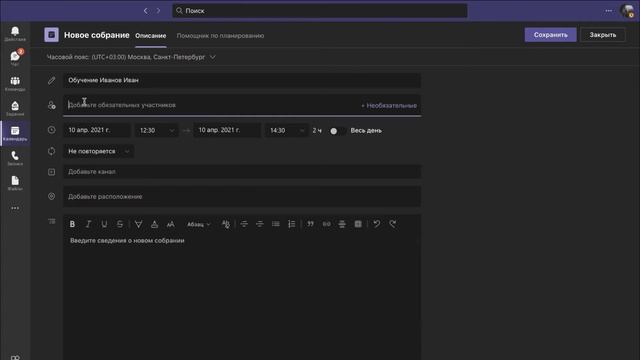
Task: Click the Сохранить button
Action: tap(551, 35)
